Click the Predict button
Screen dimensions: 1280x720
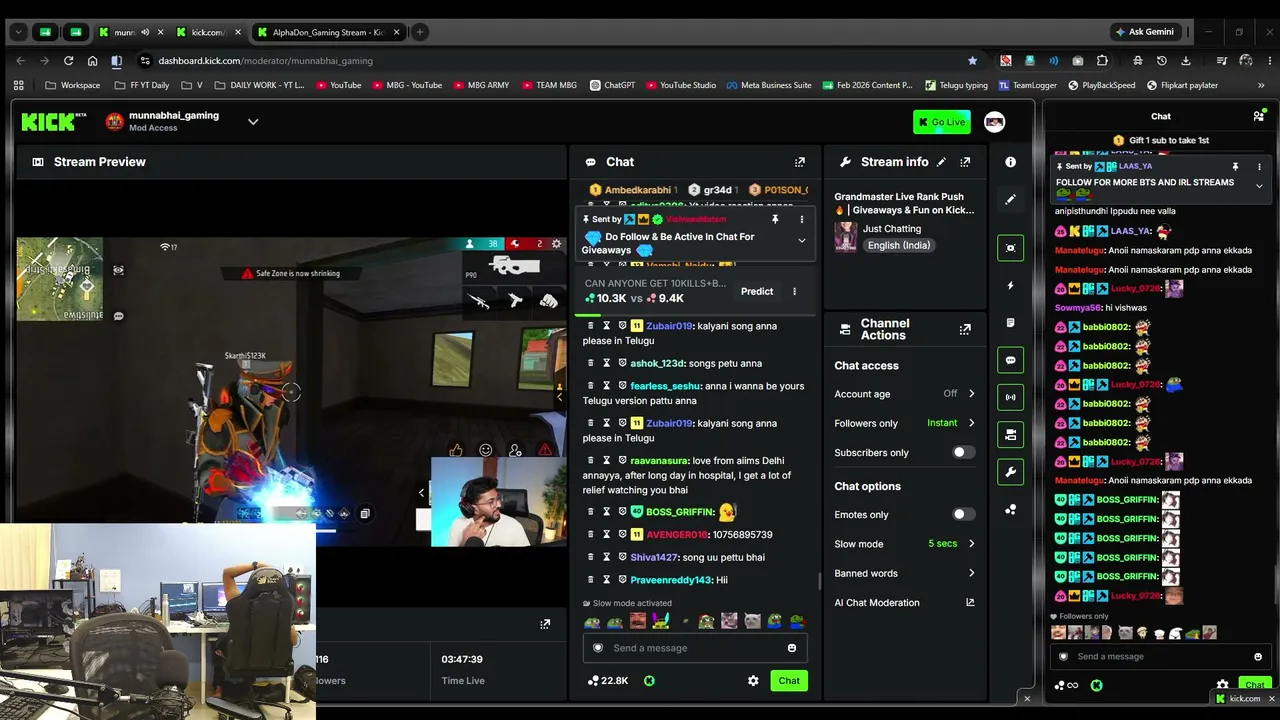tap(757, 292)
